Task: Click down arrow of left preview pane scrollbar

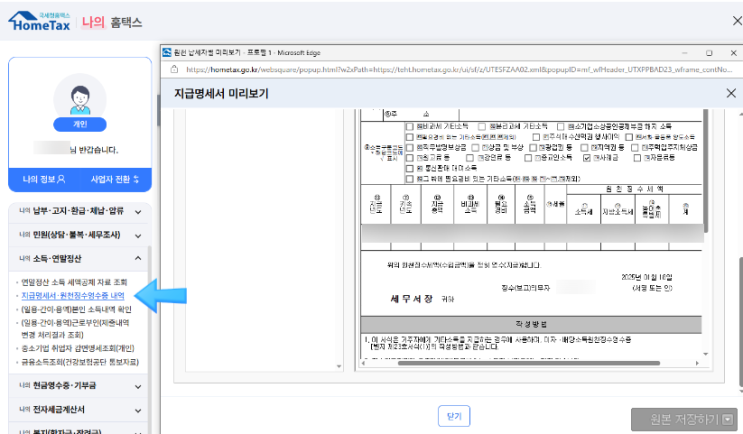Action: pos(339,366)
